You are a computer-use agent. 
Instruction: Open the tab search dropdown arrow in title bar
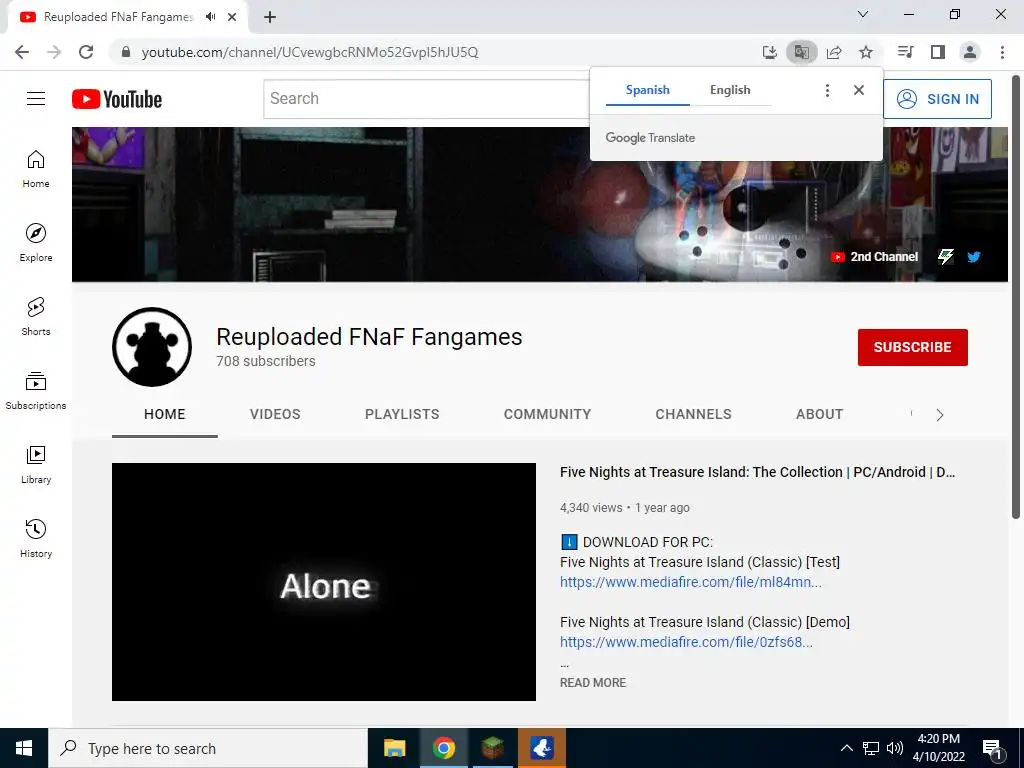click(x=863, y=14)
